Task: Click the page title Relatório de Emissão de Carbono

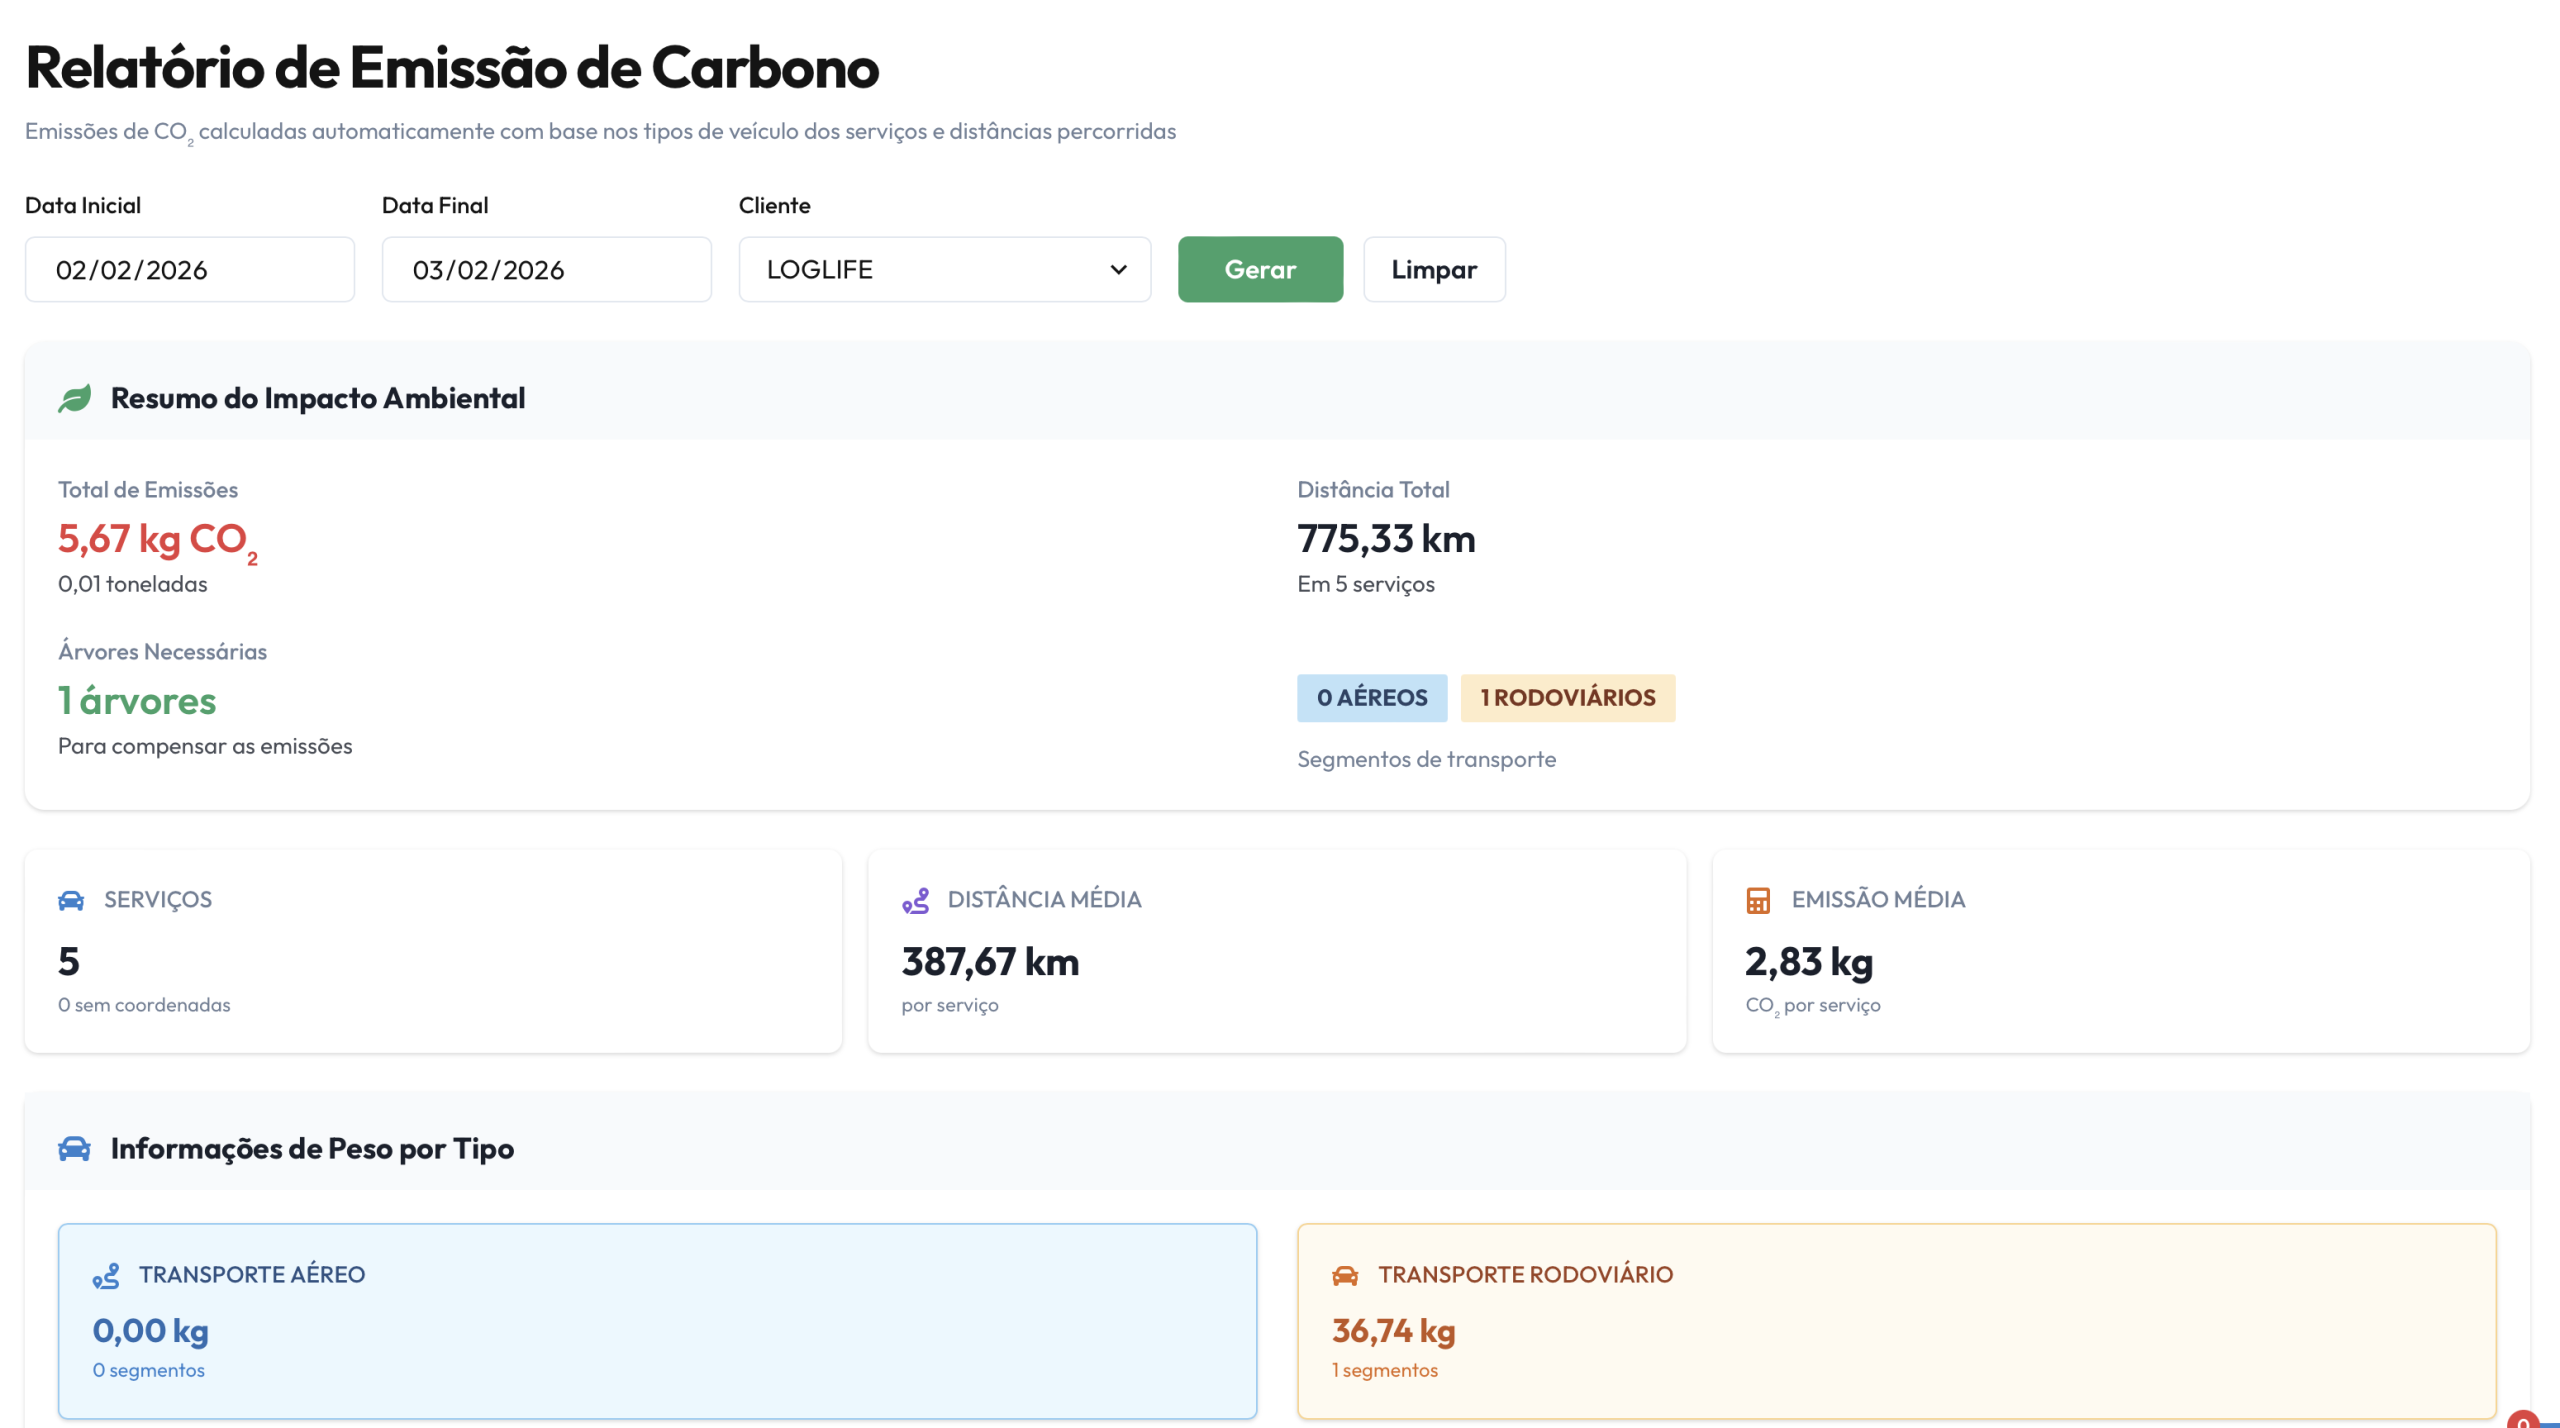Action: (452, 67)
